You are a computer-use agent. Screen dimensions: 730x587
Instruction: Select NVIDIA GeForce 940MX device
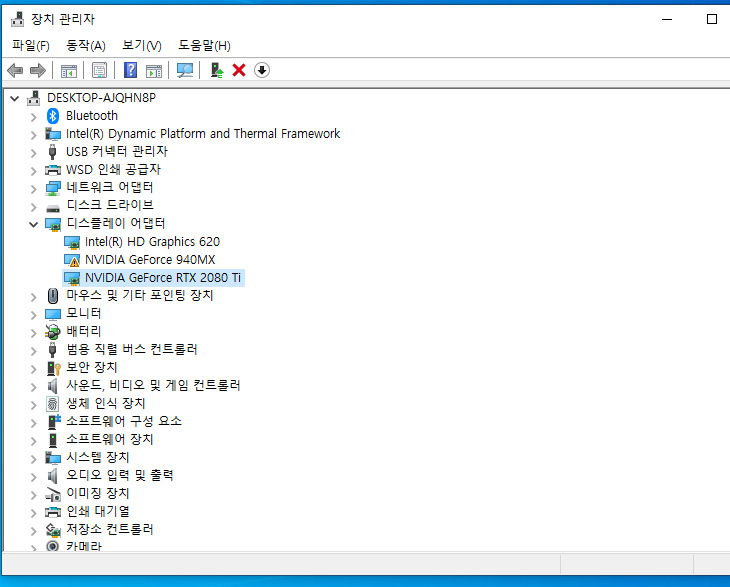click(x=150, y=260)
